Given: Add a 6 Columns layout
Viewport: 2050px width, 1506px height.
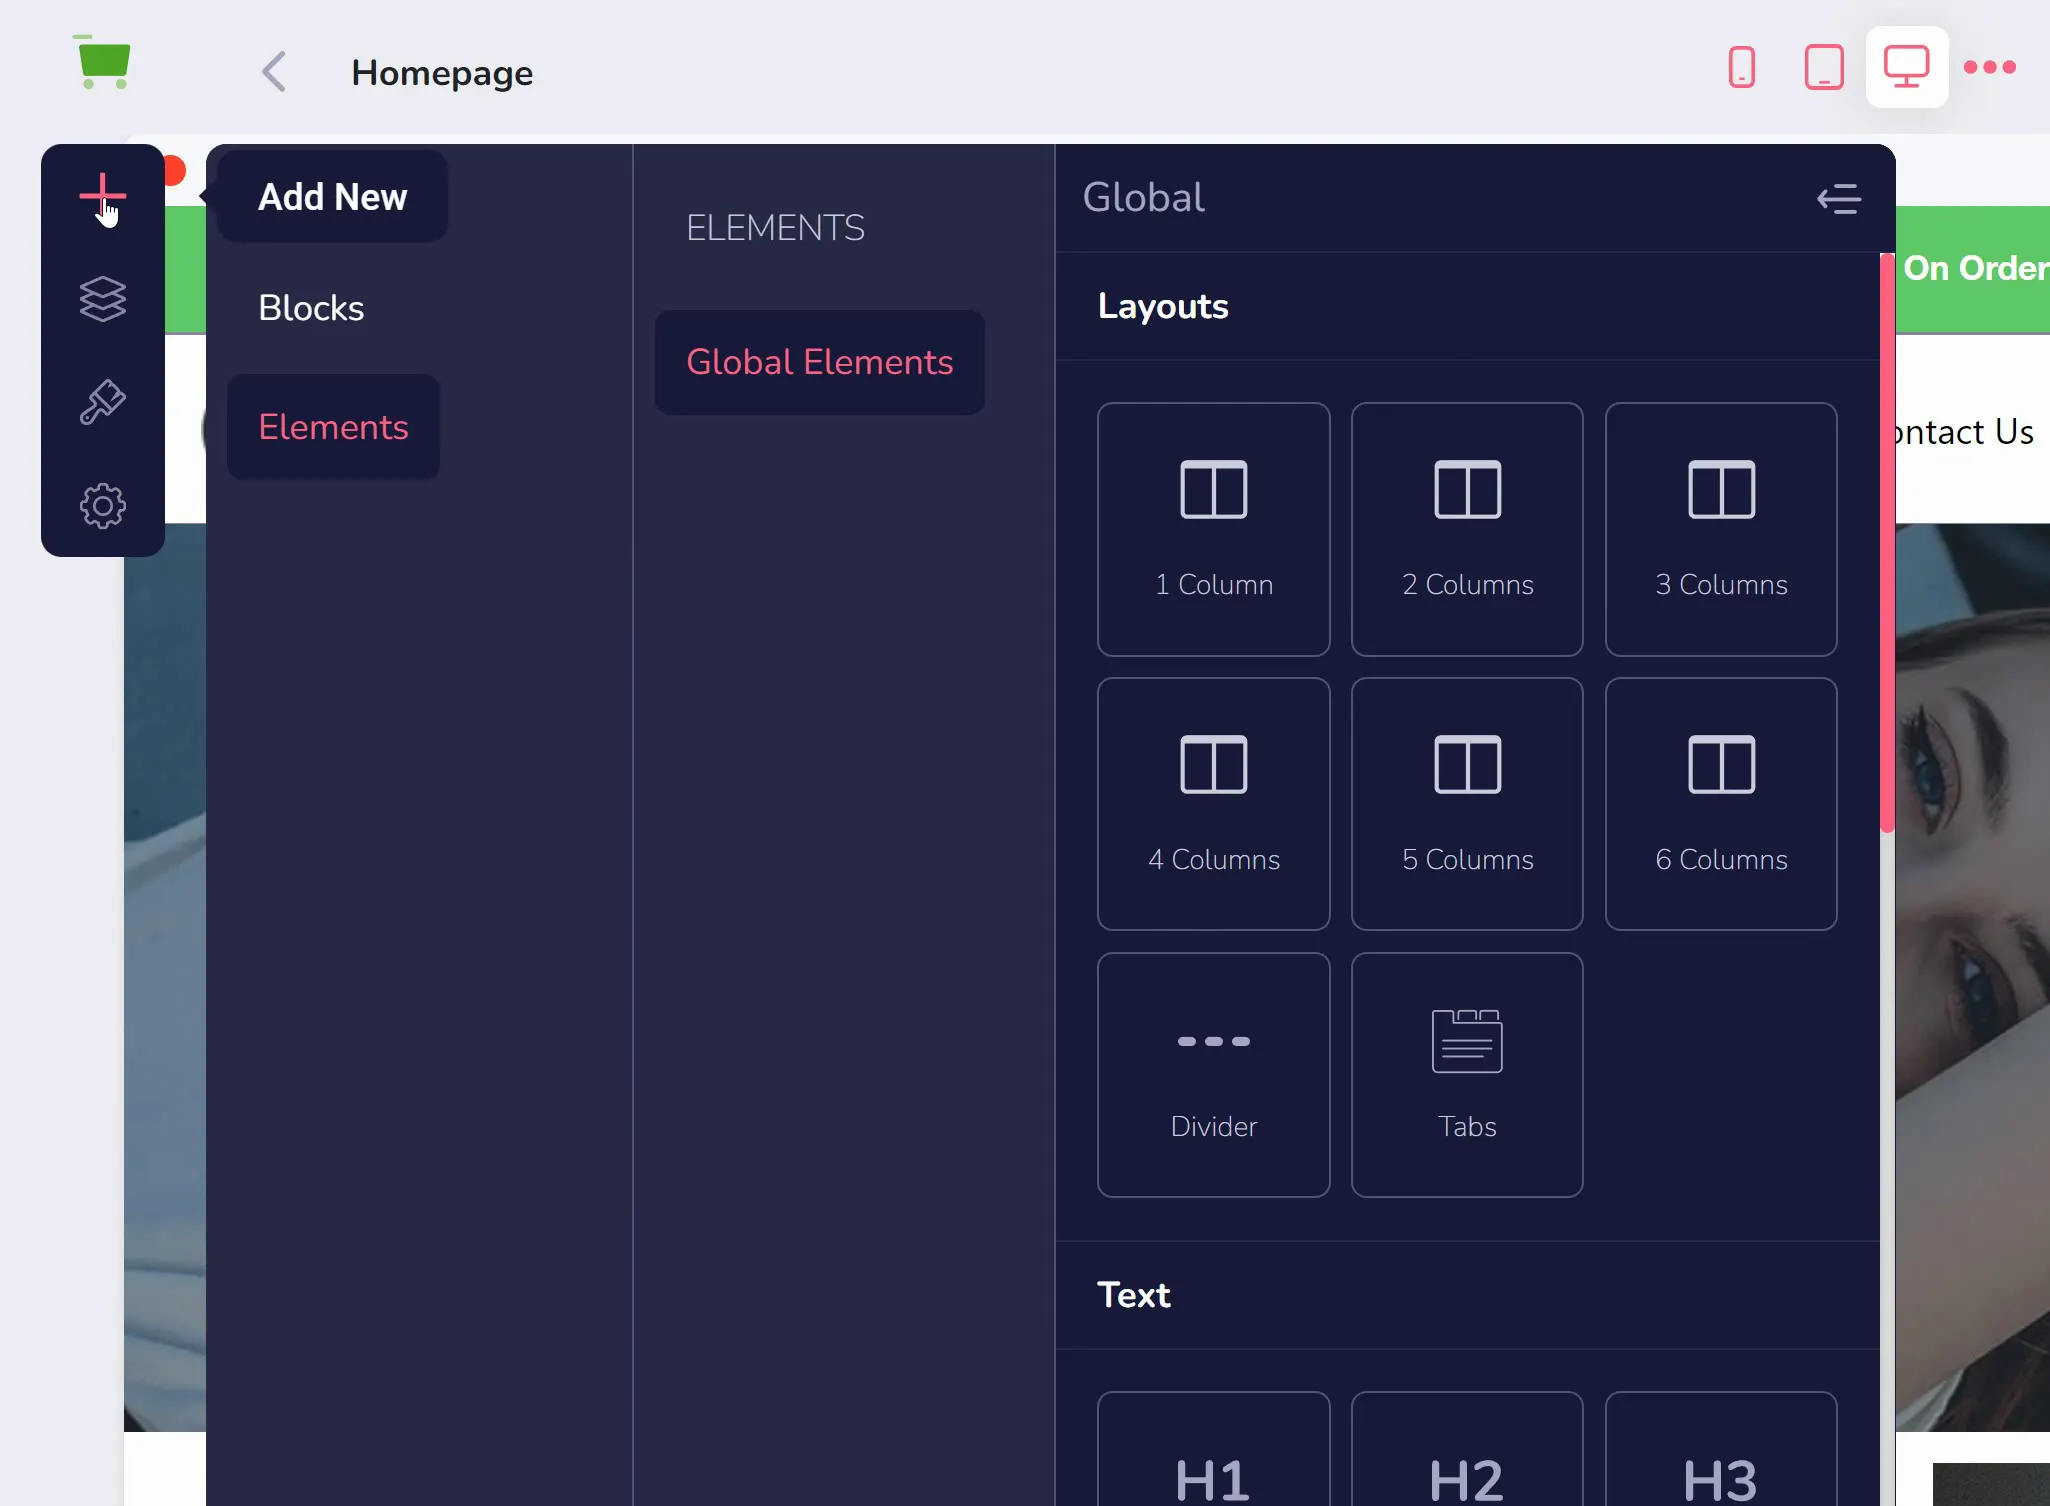Looking at the screenshot, I should 1721,804.
